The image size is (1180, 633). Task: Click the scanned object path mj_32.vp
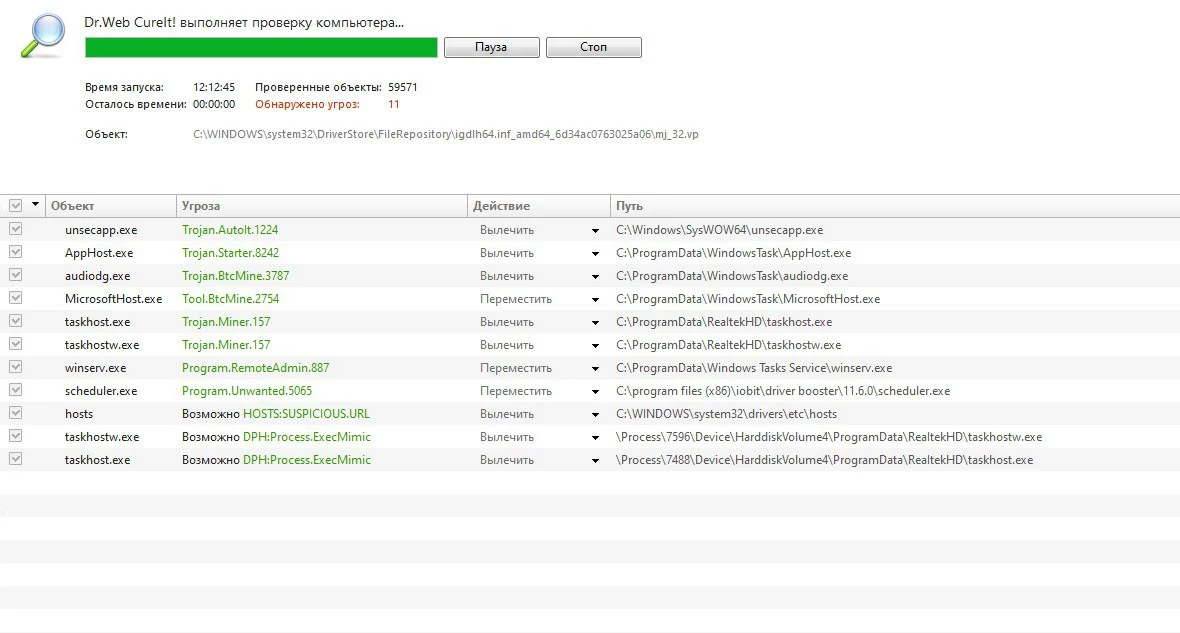[446, 135]
